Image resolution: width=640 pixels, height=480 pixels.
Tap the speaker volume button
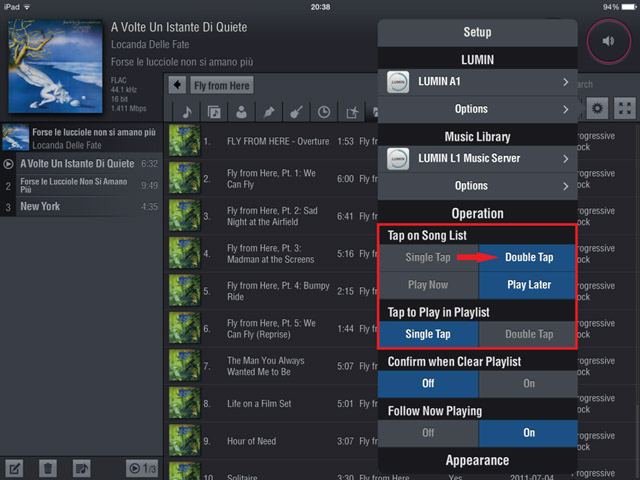pyautogui.click(x=608, y=41)
